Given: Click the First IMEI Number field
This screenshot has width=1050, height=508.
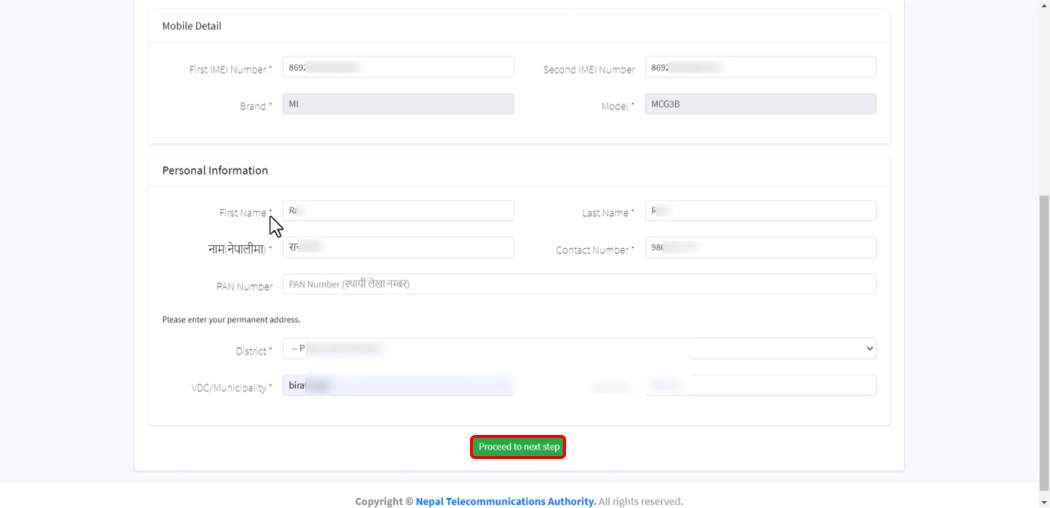Looking at the screenshot, I should click(398, 67).
